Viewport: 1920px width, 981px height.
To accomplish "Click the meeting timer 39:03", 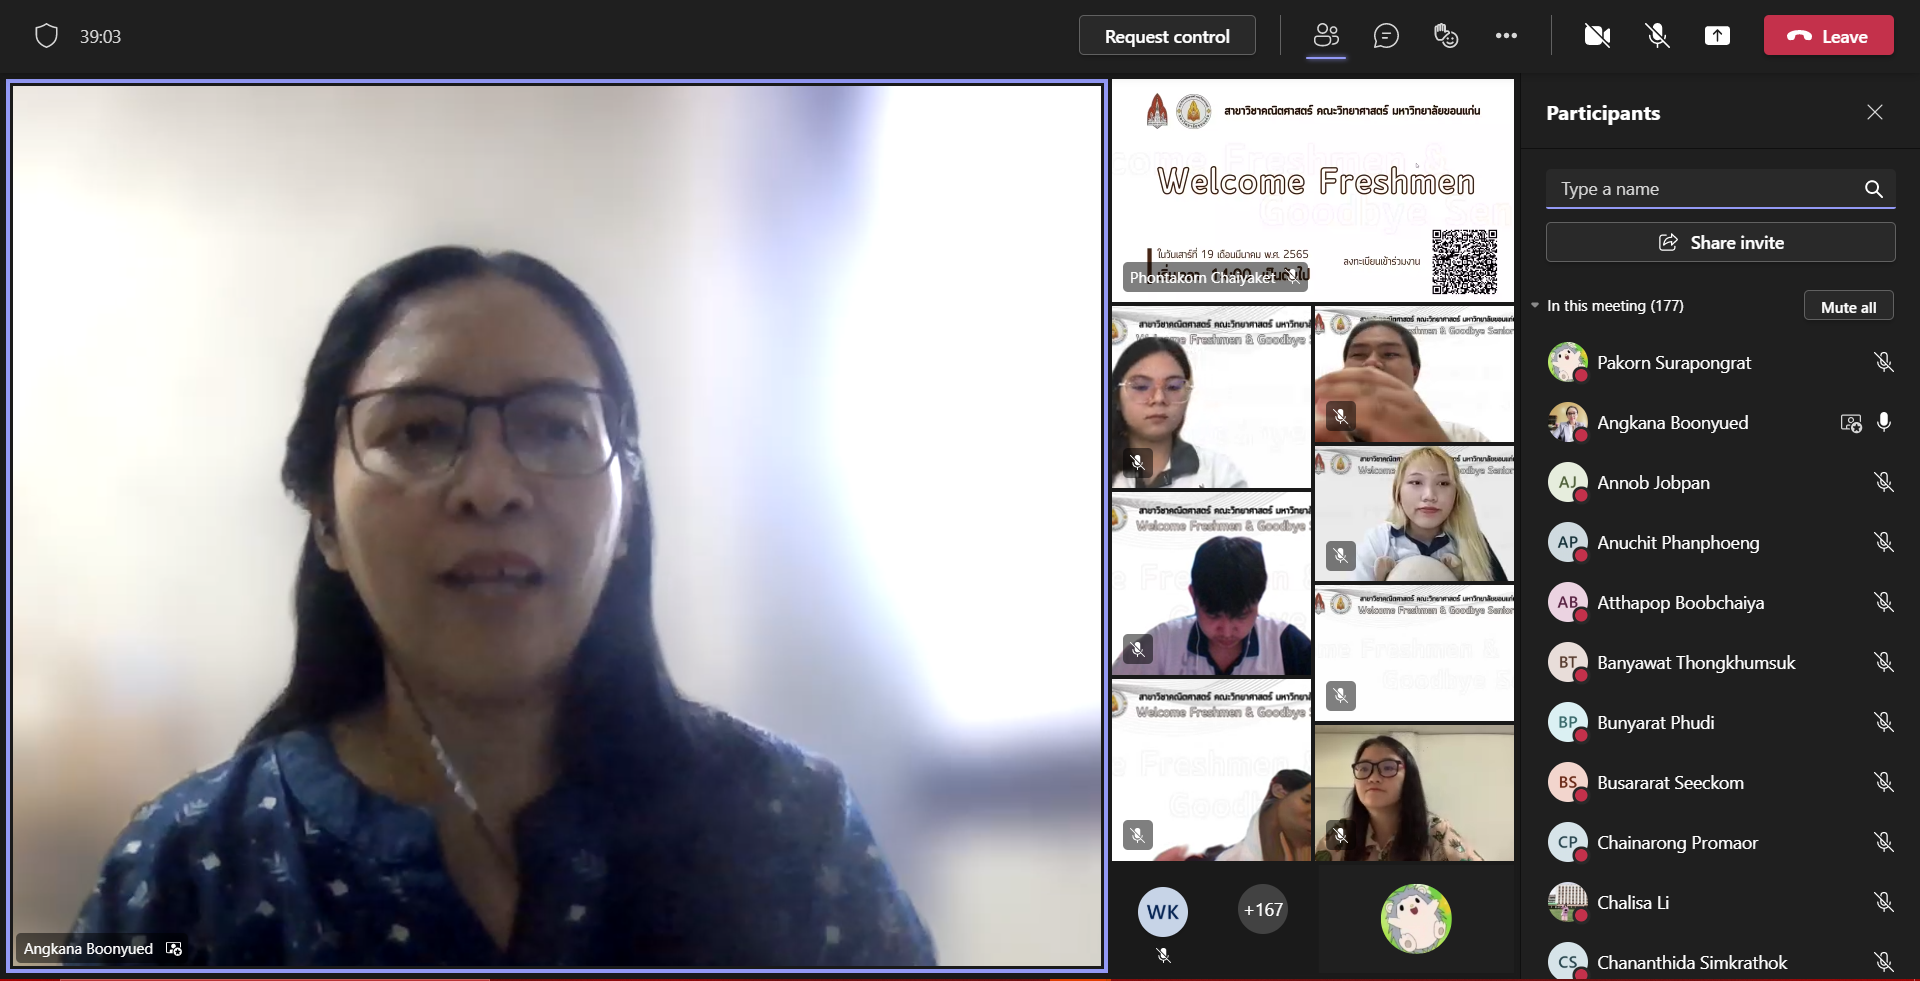I will (x=100, y=36).
